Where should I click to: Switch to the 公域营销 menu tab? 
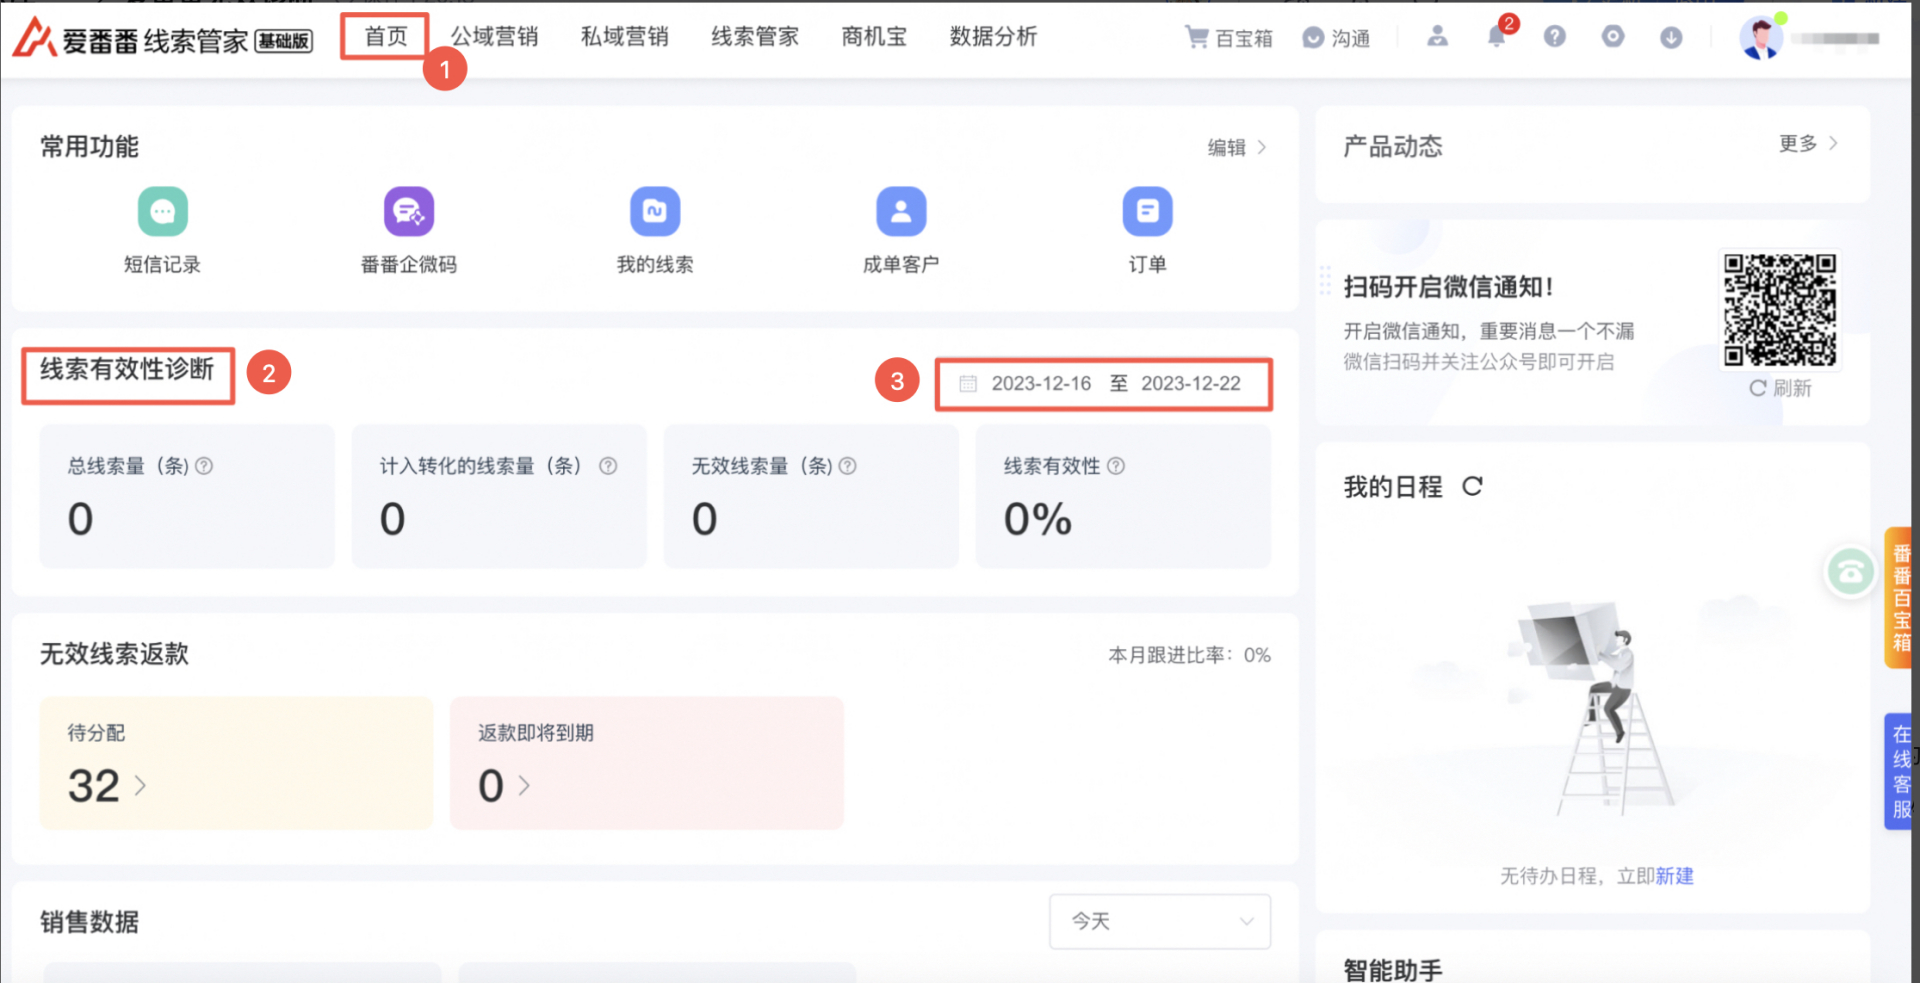(x=494, y=37)
